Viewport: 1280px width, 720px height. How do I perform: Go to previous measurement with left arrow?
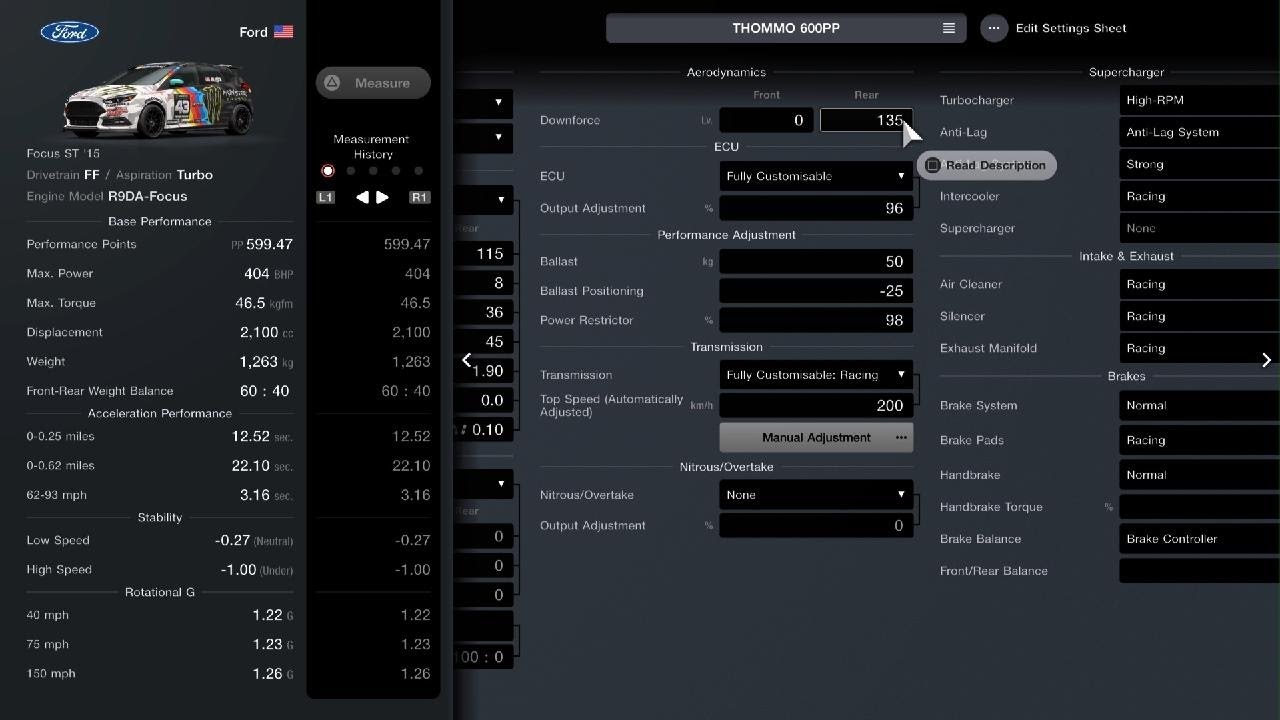point(362,197)
